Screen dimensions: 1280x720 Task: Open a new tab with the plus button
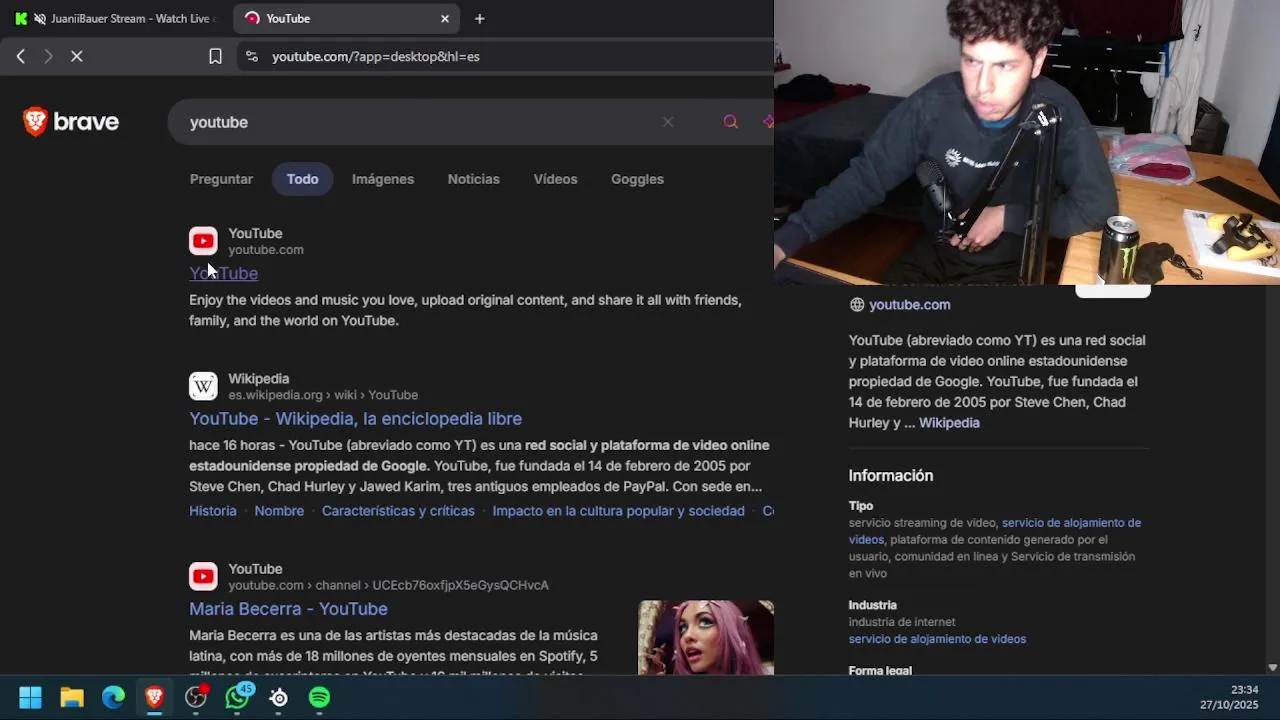(x=480, y=18)
